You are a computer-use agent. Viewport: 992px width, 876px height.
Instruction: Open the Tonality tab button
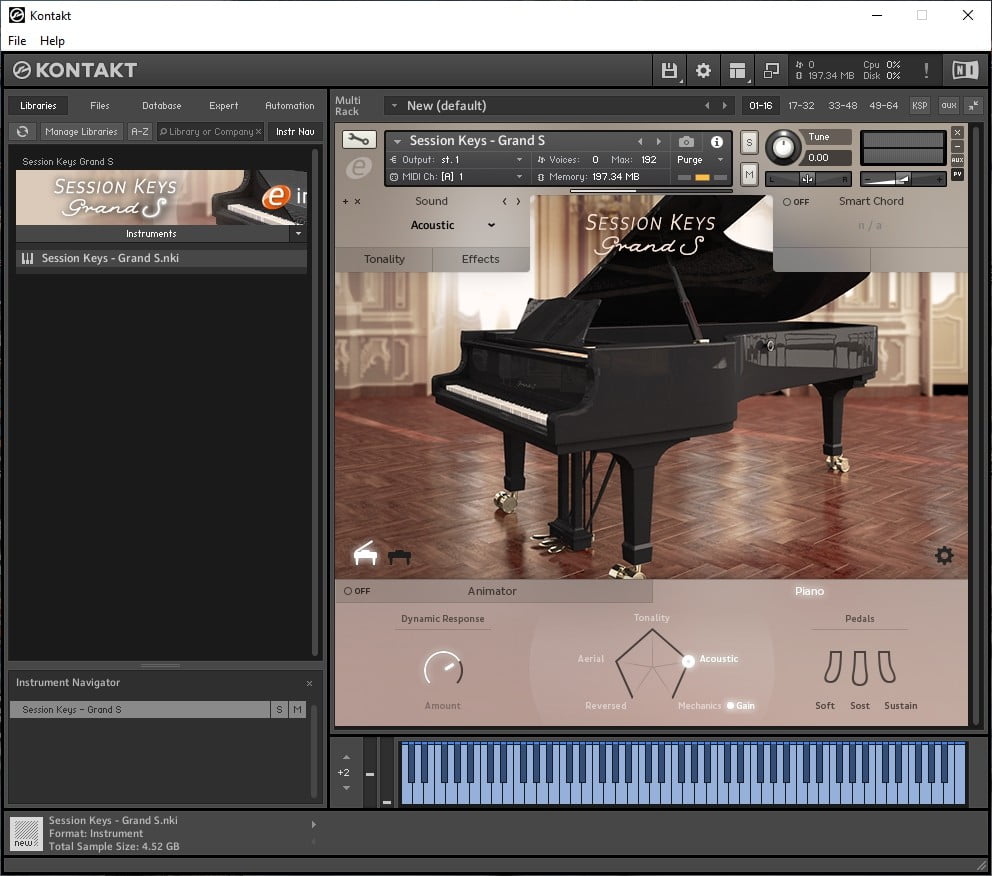click(384, 259)
